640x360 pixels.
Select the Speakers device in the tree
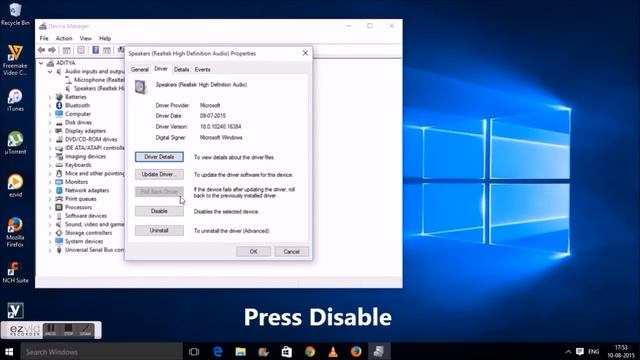click(x=99, y=89)
